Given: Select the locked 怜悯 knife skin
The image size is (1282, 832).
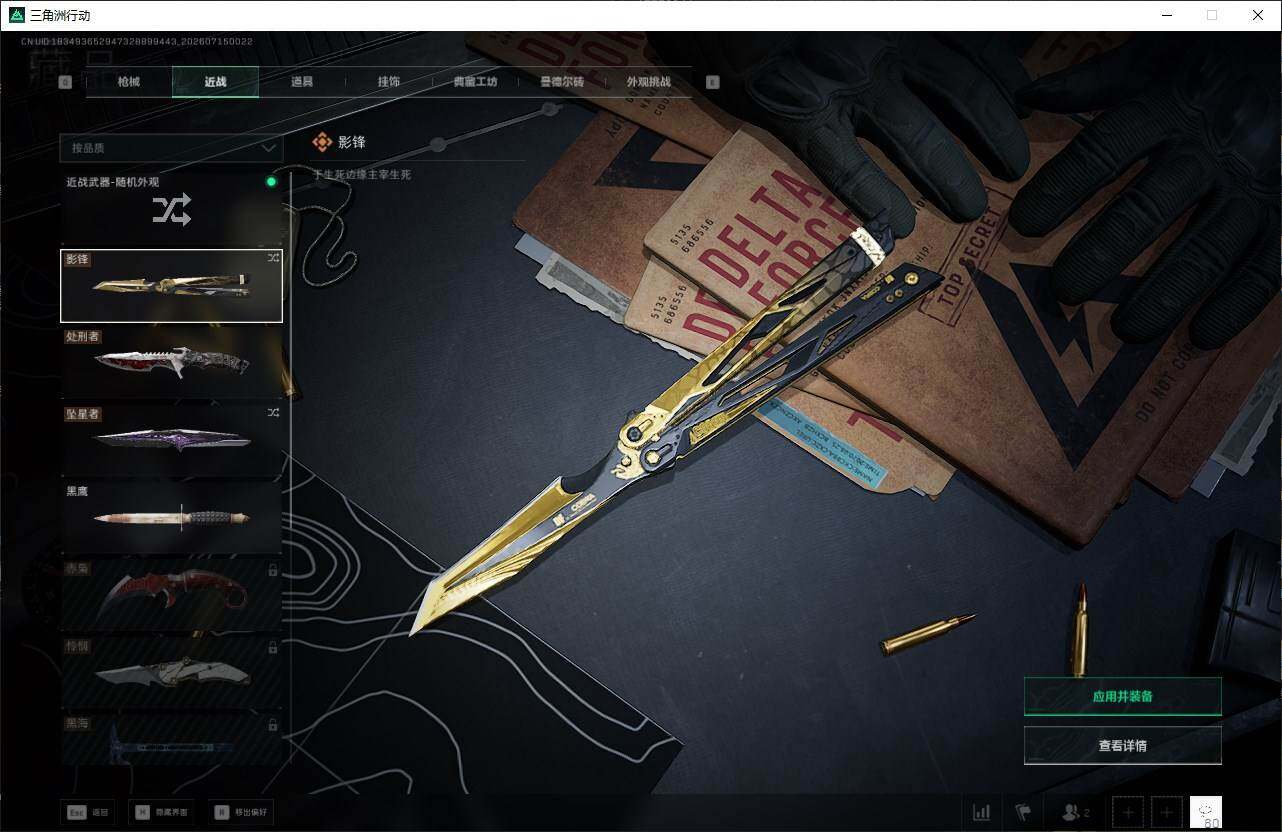Looking at the screenshot, I should click(x=171, y=673).
